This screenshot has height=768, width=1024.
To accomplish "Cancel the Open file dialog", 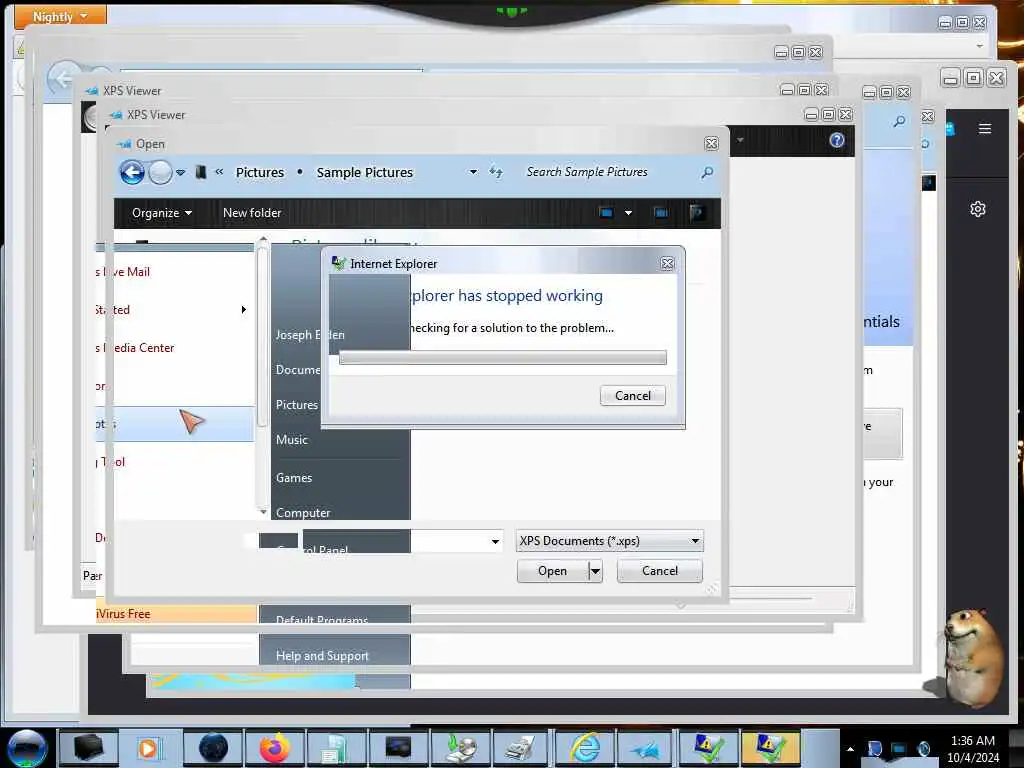I will pos(660,571).
